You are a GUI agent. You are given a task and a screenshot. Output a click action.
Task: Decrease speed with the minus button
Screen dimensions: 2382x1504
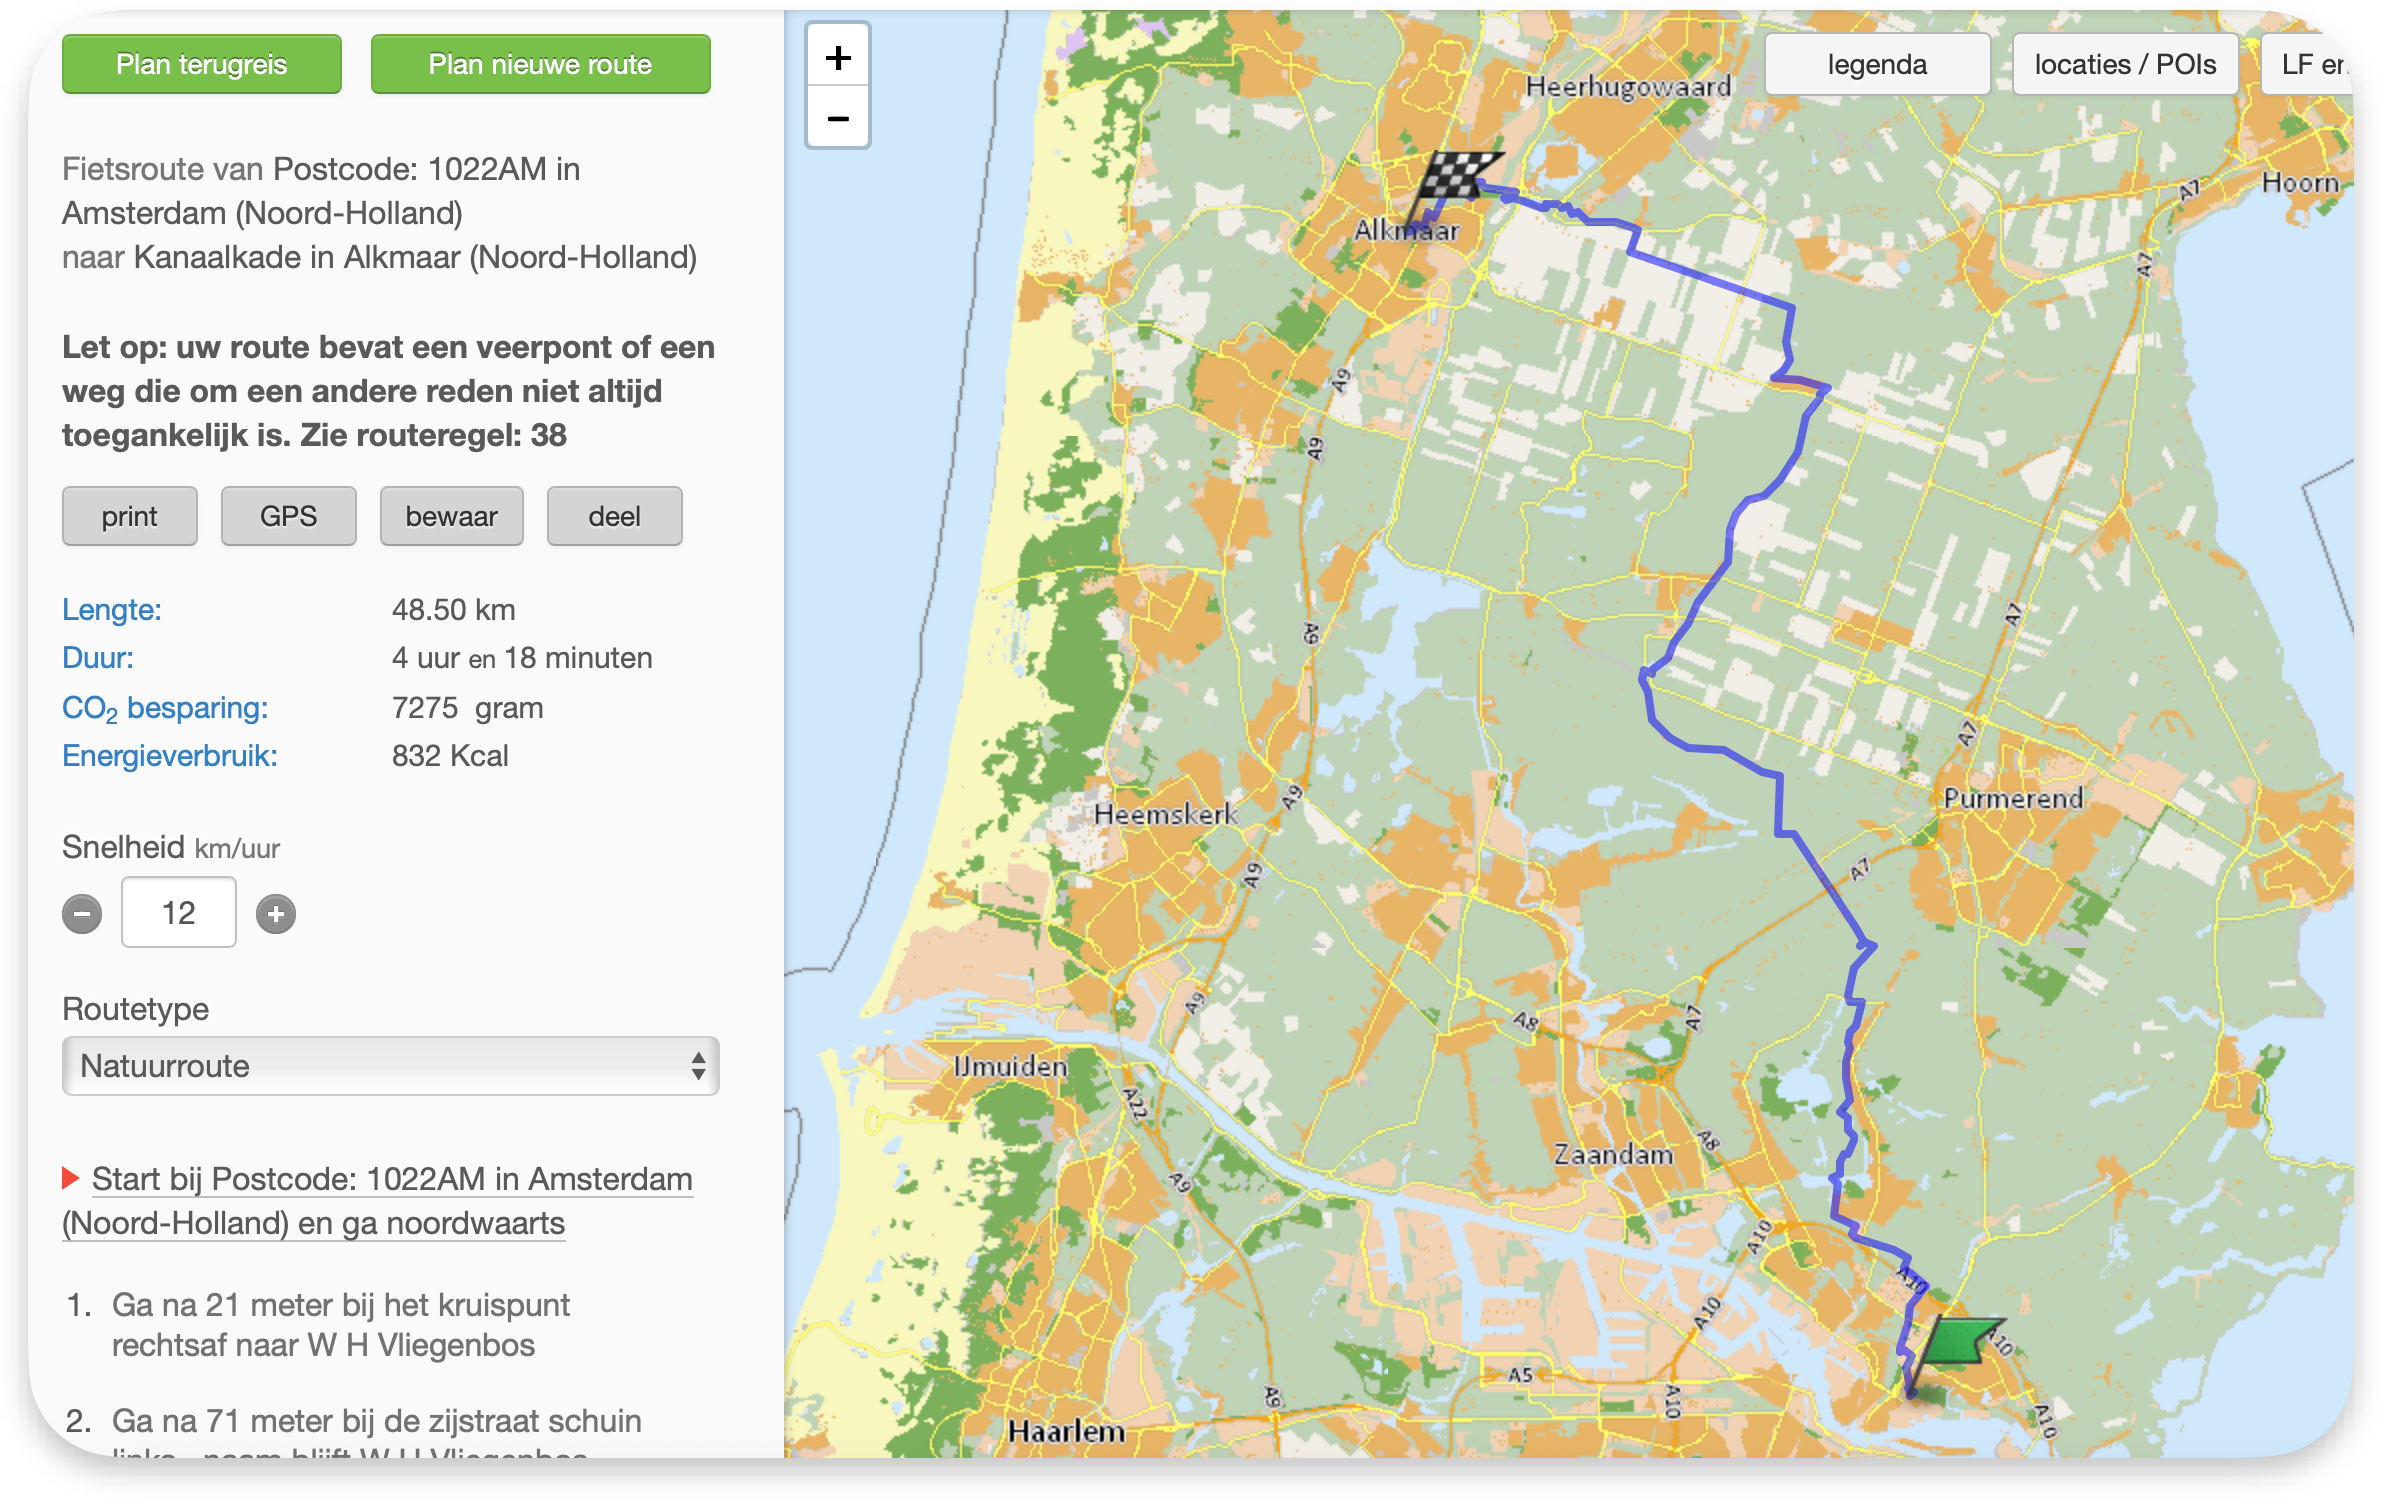pyautogui.click(x=82, y=914)
